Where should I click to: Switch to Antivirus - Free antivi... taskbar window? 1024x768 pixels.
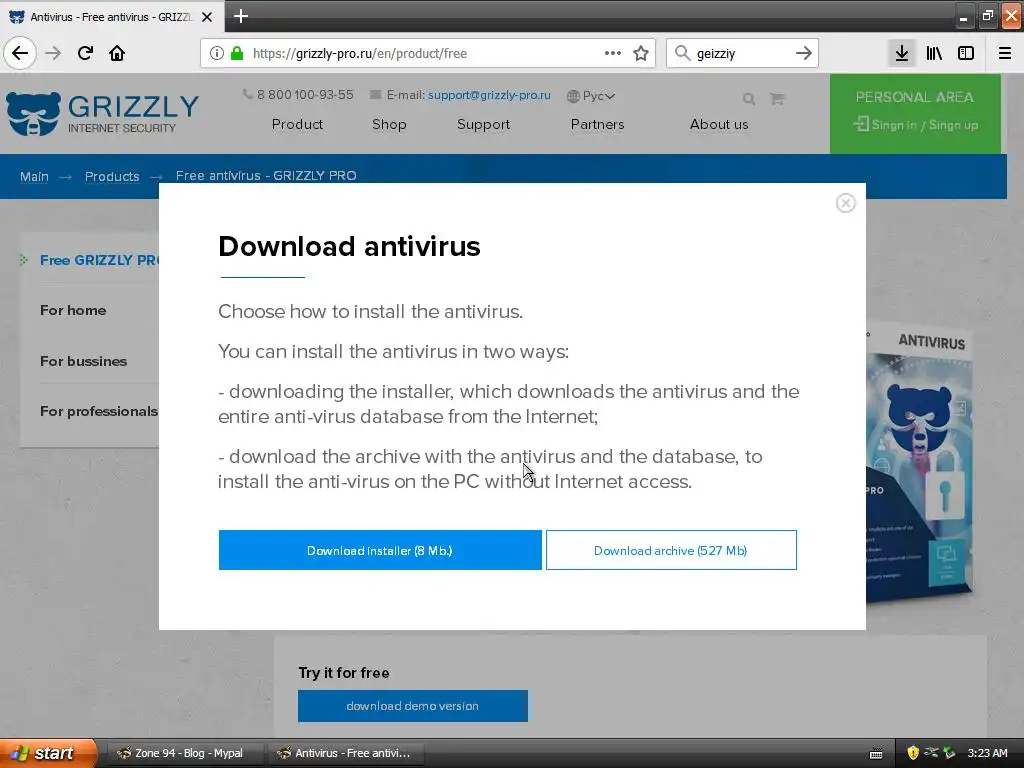click(346, 753)
